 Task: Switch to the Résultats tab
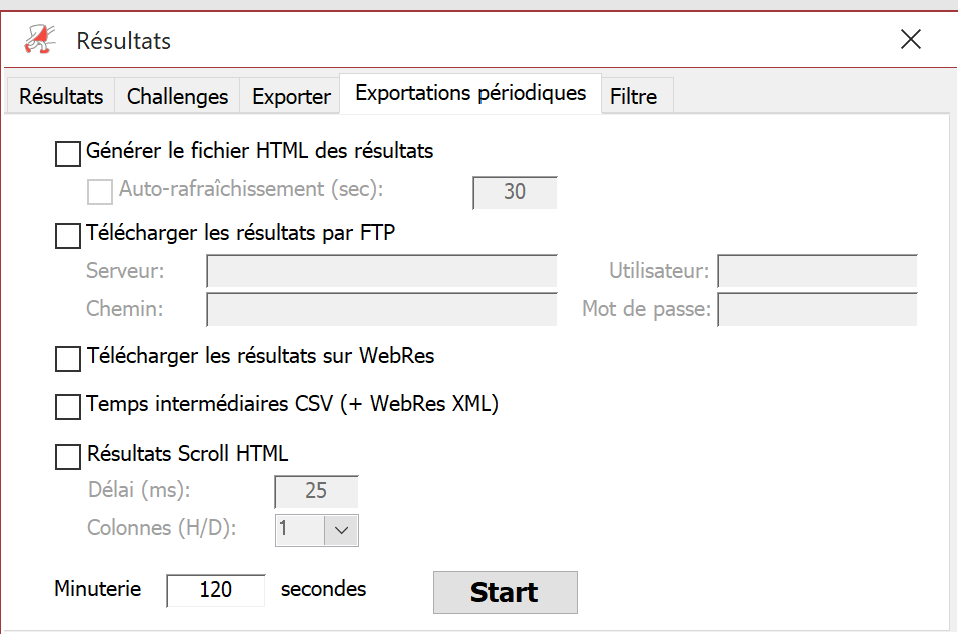pos(60,97)
